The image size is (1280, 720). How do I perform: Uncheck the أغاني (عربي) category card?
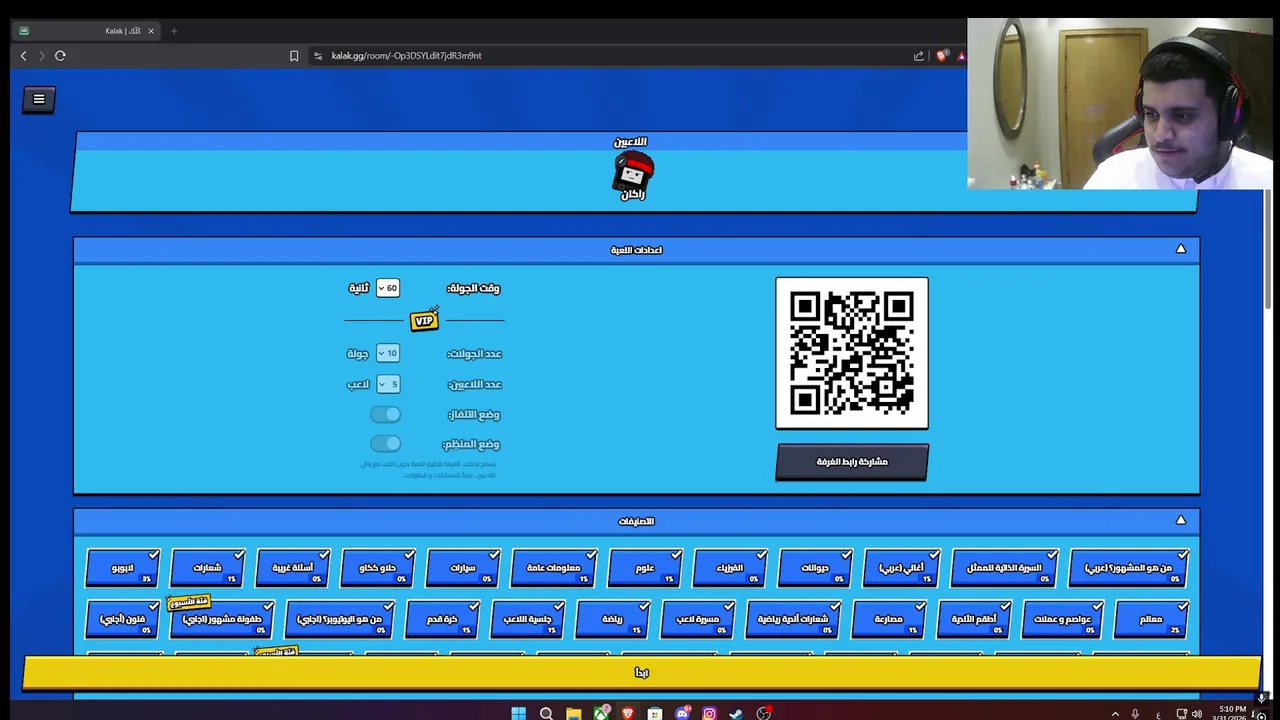[x=902, y=567]
